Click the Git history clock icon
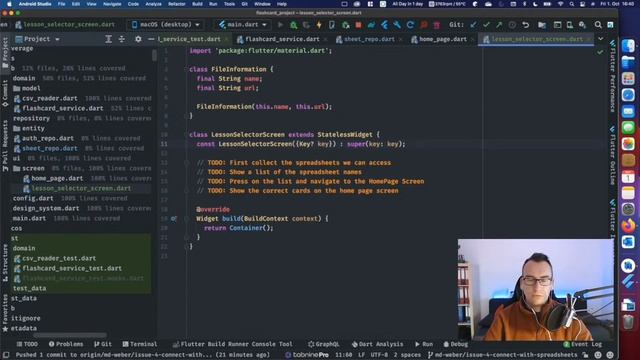This screenshot has width=640, height=360. (512, 25)
